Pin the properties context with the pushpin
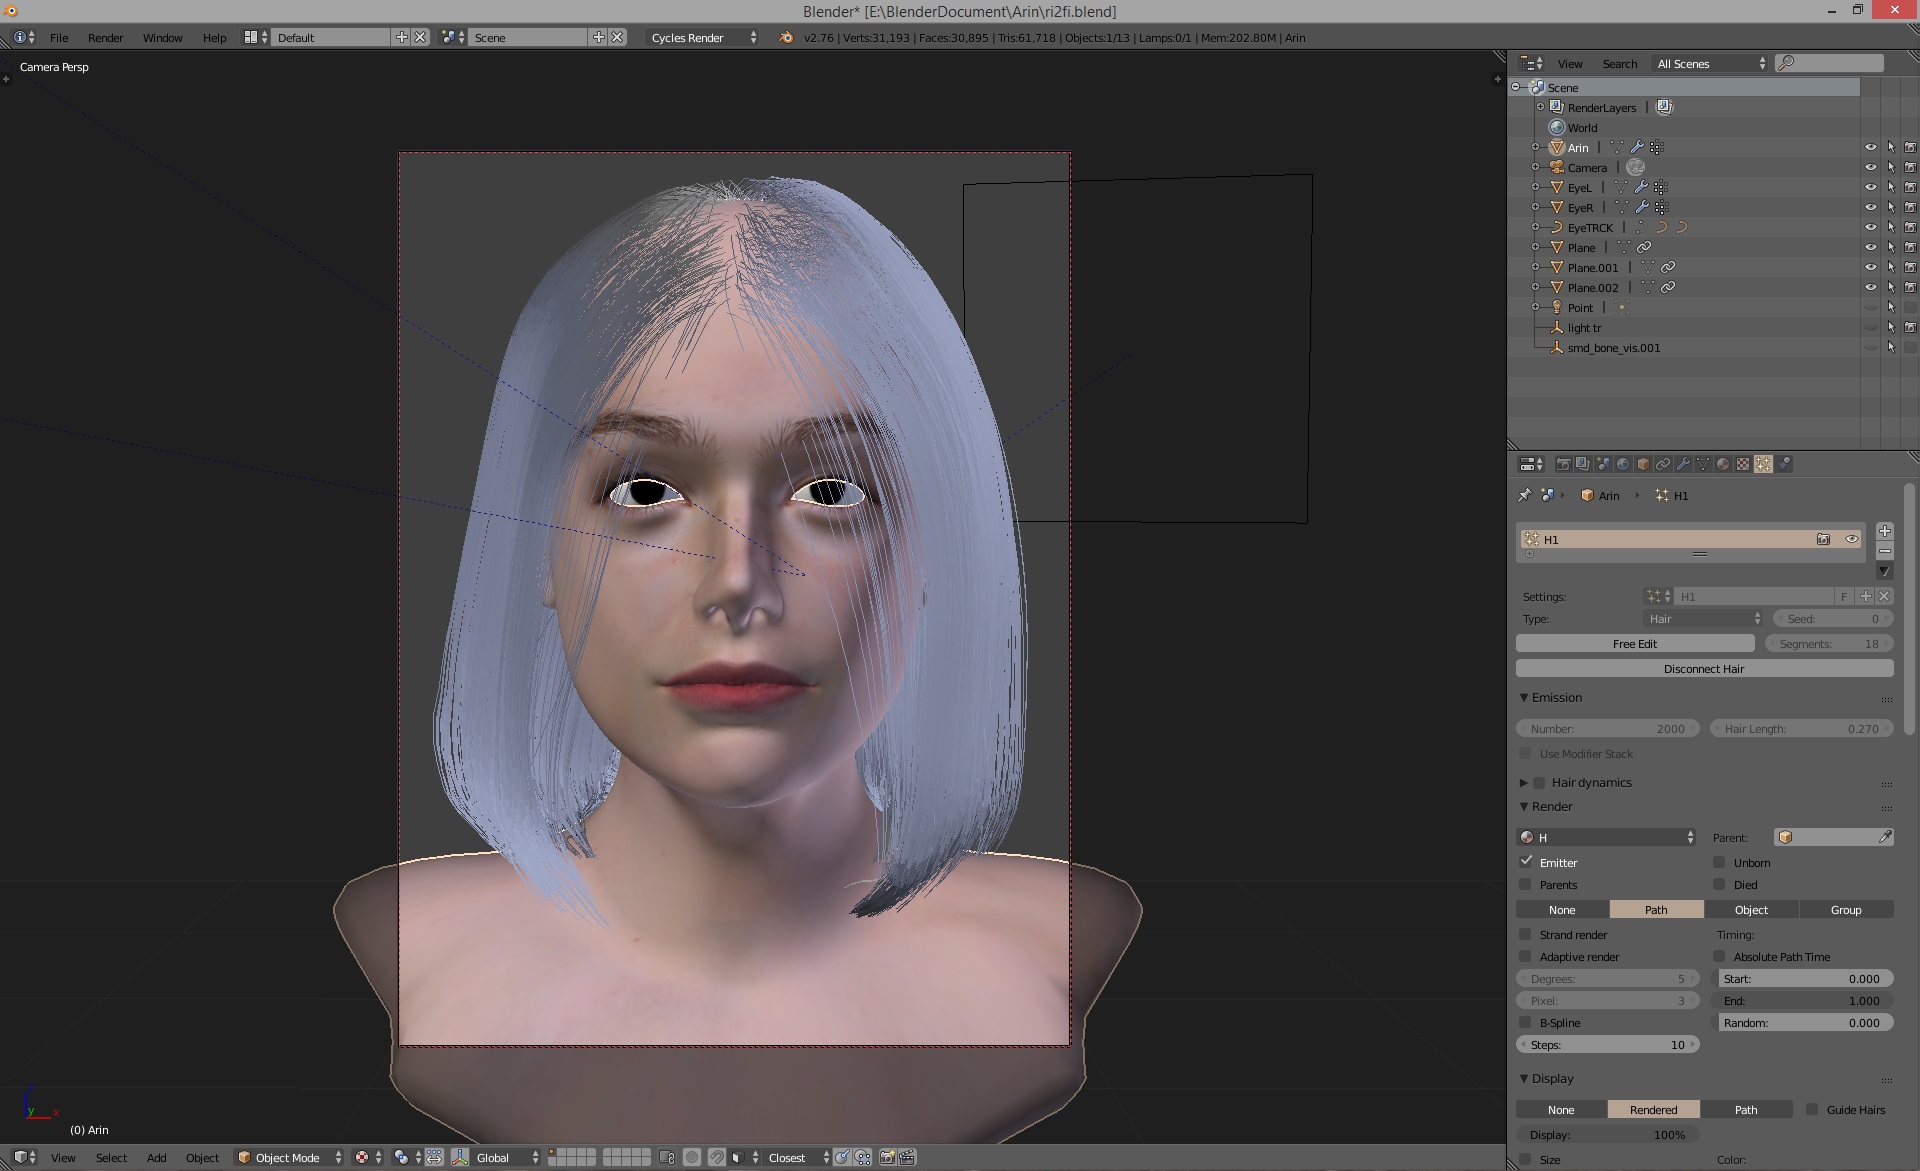This screenshot has height=1171, width=1920. point(1524,495)
